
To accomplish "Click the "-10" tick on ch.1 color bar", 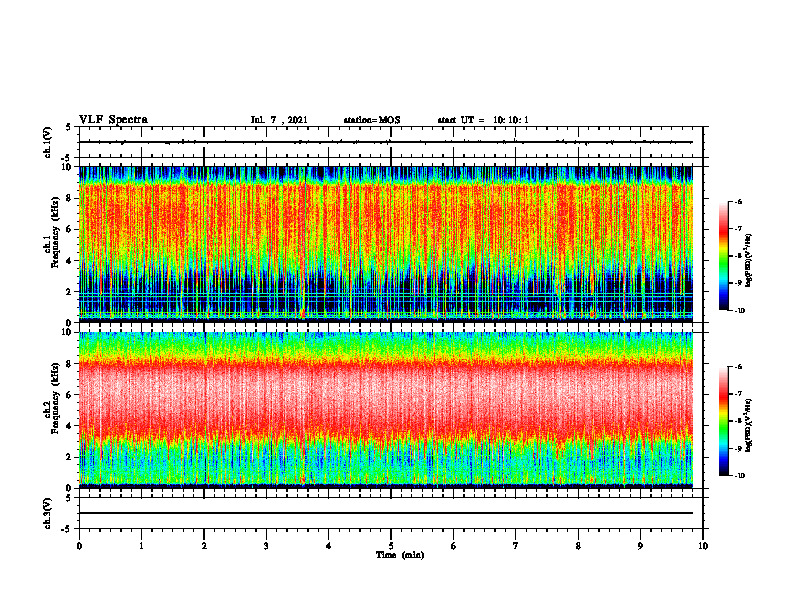I will click(x=740, y=311).
